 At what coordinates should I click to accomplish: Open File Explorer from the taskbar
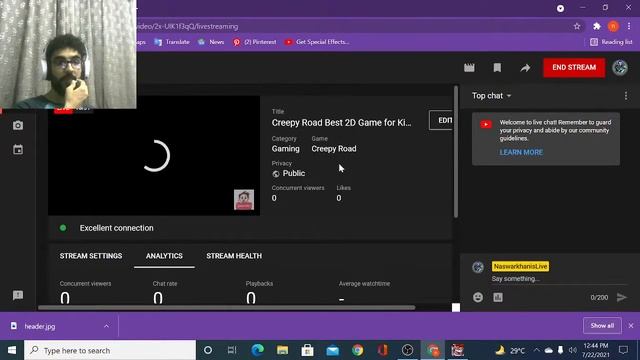tap(282, 350)
